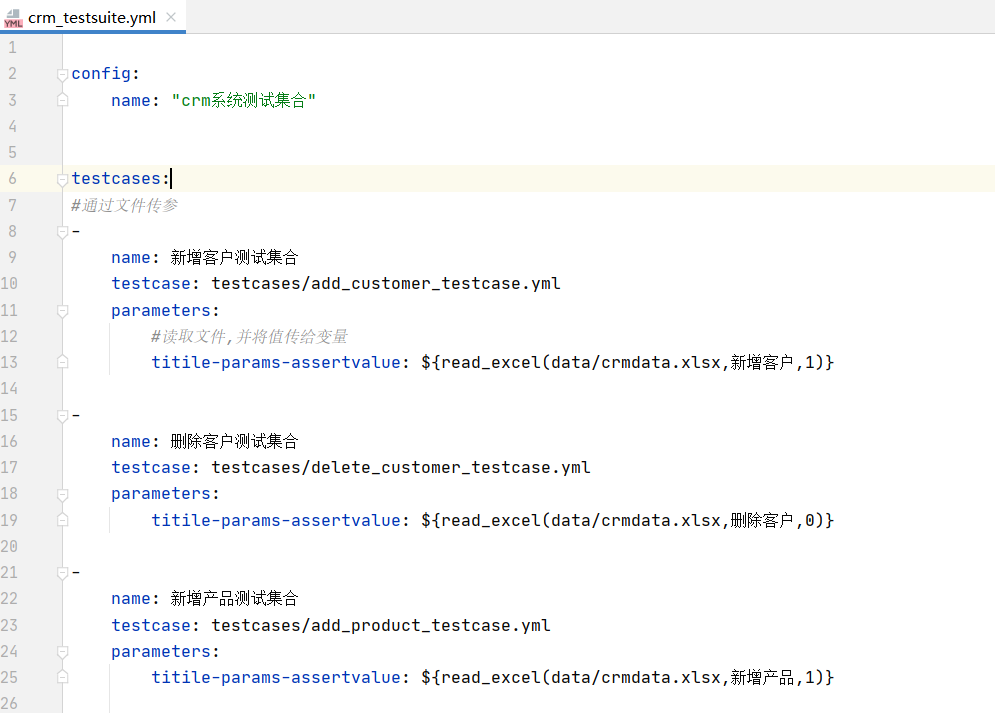Fold the parameters block on line 11
995x713 pixels.
click(63, 310)
